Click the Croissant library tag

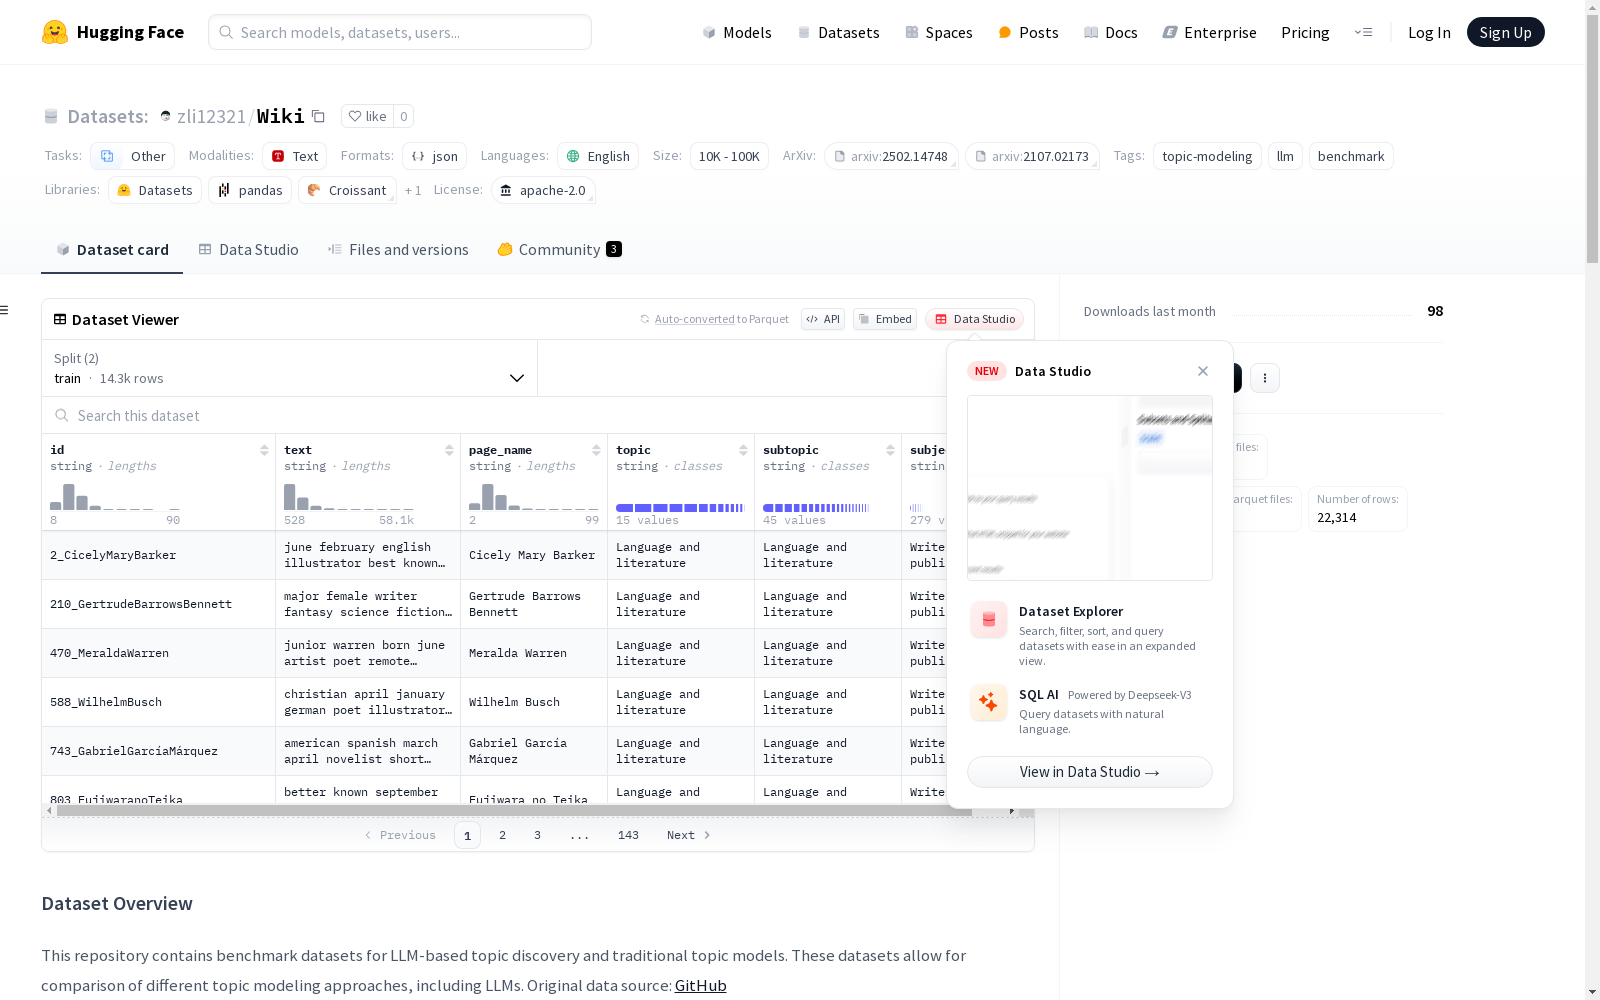pos(347,190)
